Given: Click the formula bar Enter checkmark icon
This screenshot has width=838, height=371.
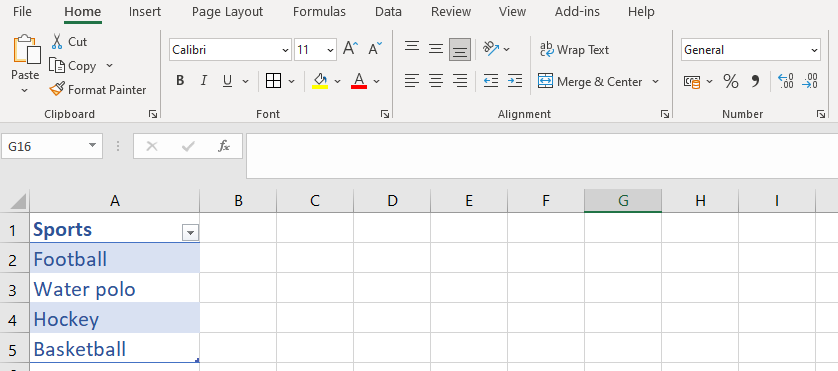Looking at the screenshot, I should (x=188, y=146).
